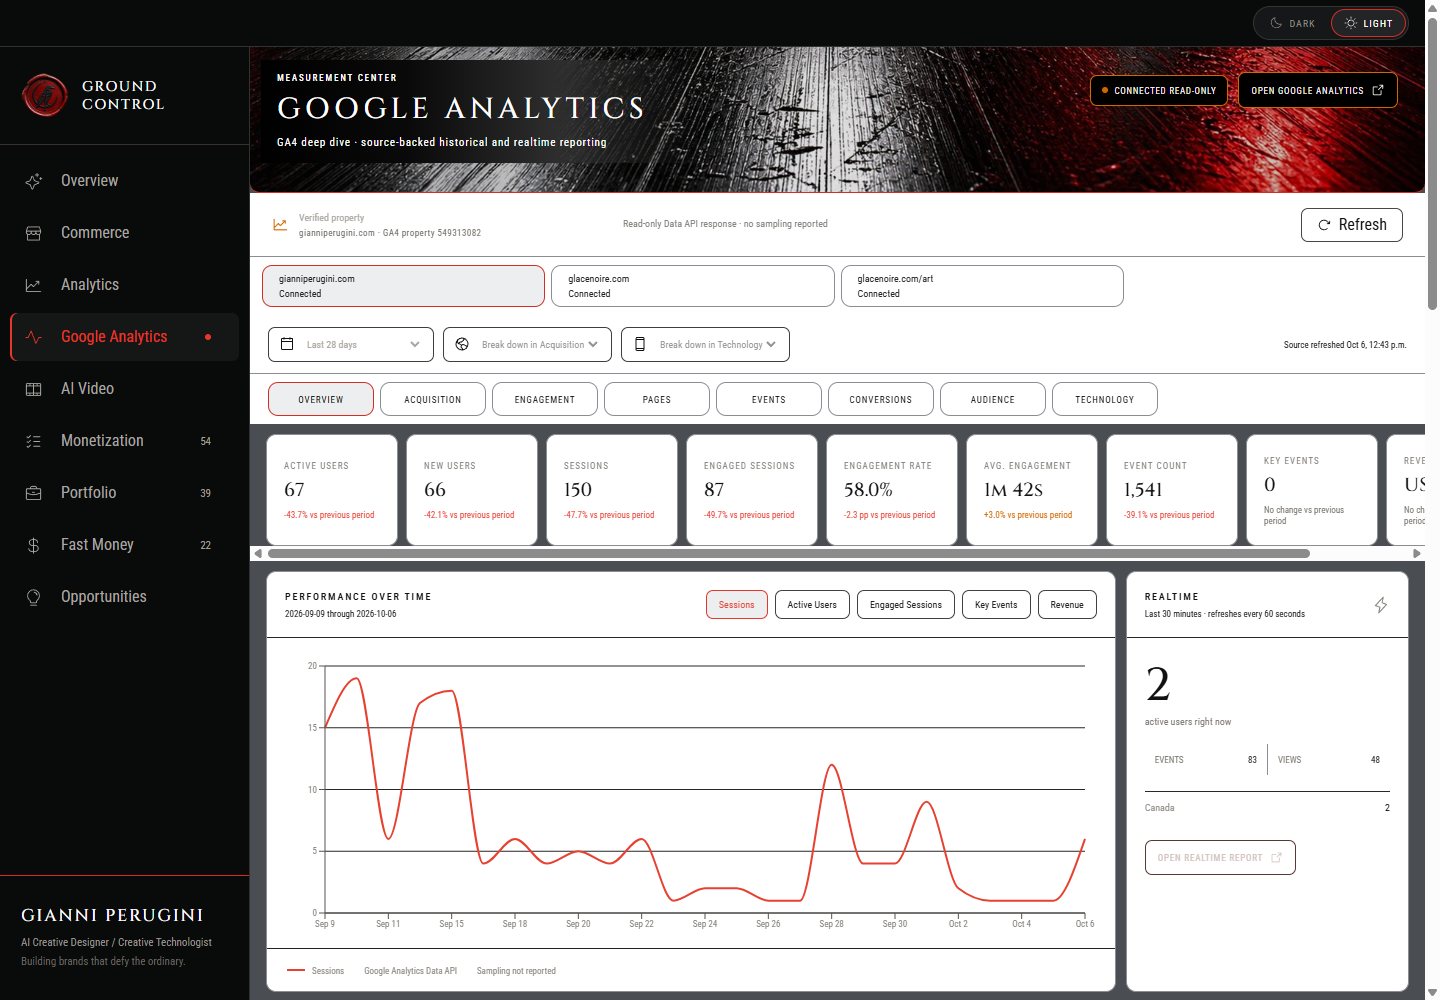Select the glacenoire.com property card
The width and height of the screenshot is (1440, 1000).
[693, 286]
